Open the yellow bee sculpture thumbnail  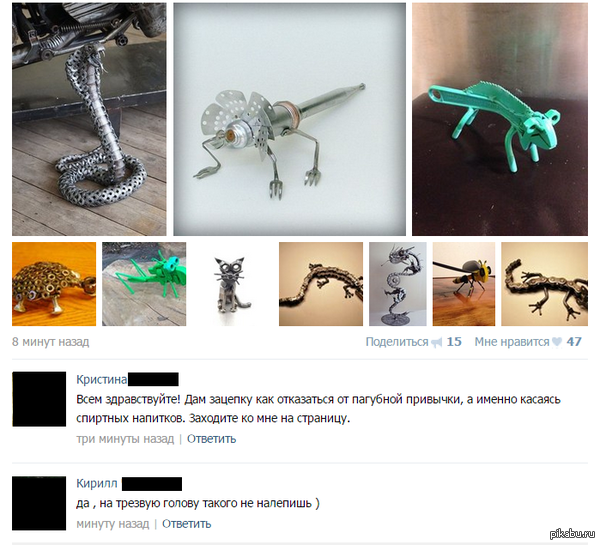[464, 284]
